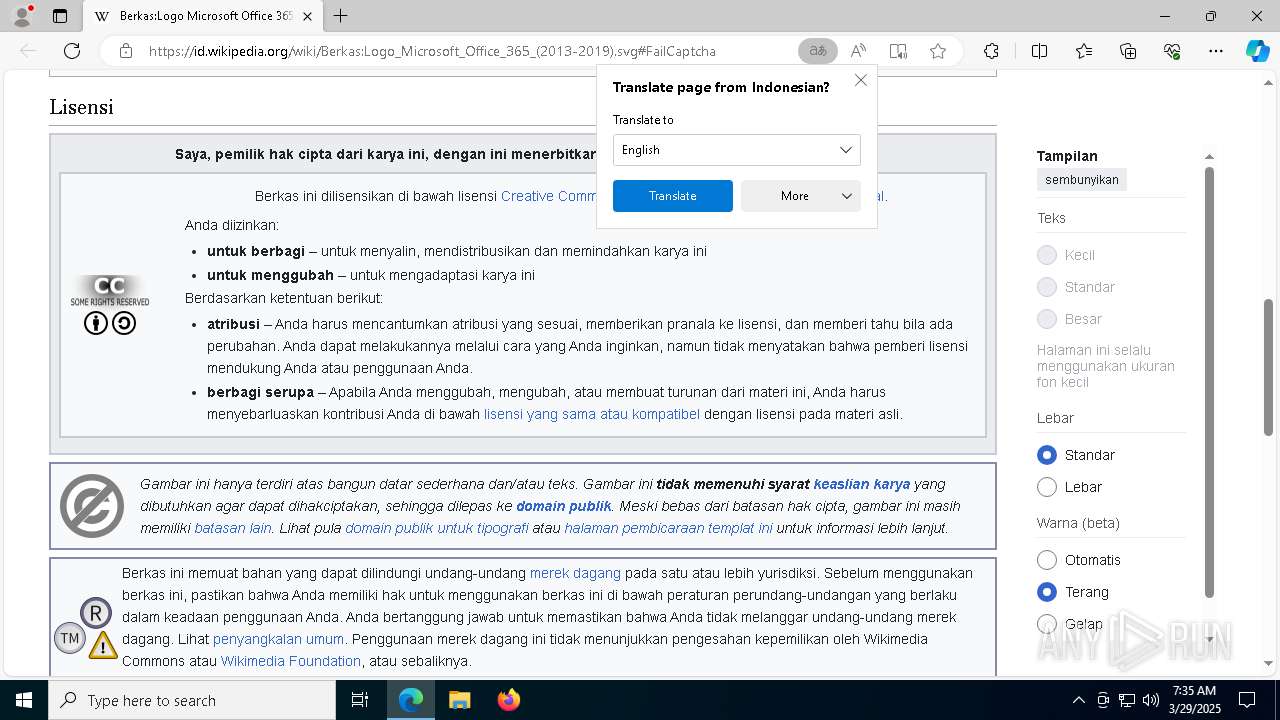Show hidden system tray icons
The width and height of the screenshot is (1280, 720).
pos(1078,700)
